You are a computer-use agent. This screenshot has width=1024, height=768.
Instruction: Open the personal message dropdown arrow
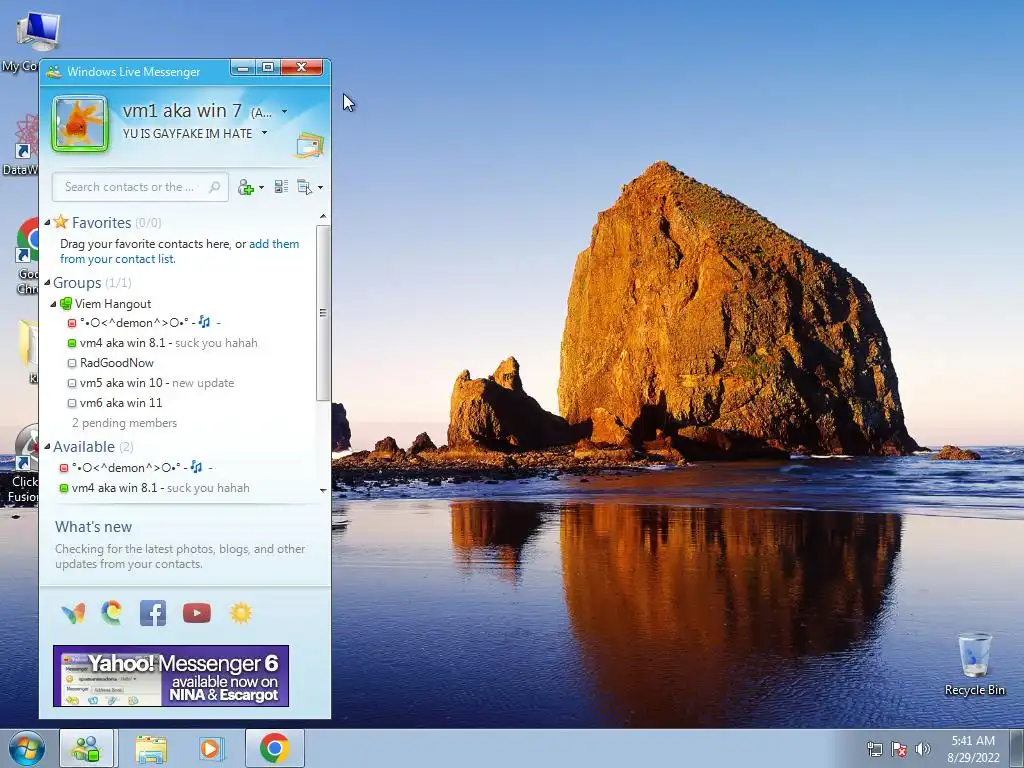264,133
